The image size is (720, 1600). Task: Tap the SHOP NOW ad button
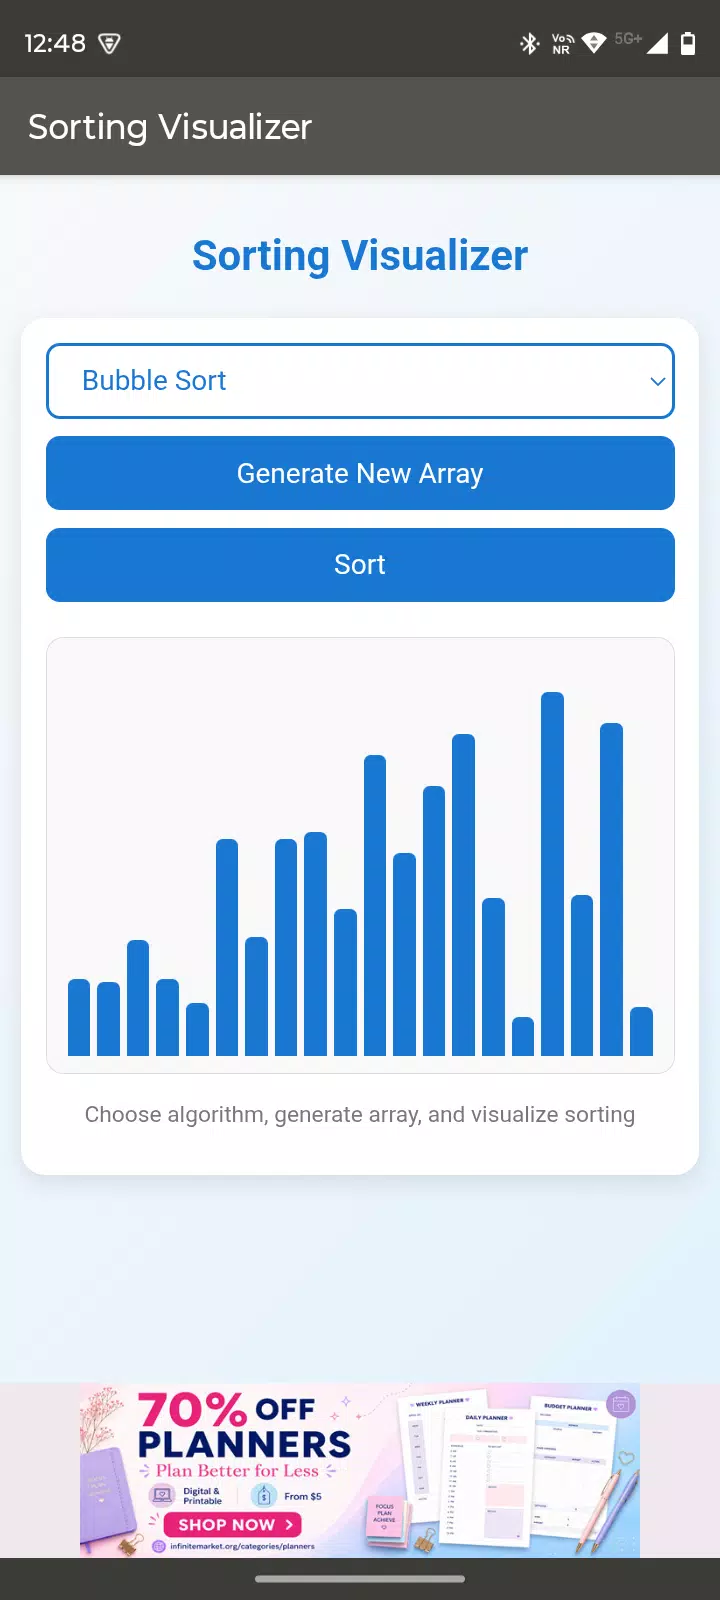(233, 1525)
